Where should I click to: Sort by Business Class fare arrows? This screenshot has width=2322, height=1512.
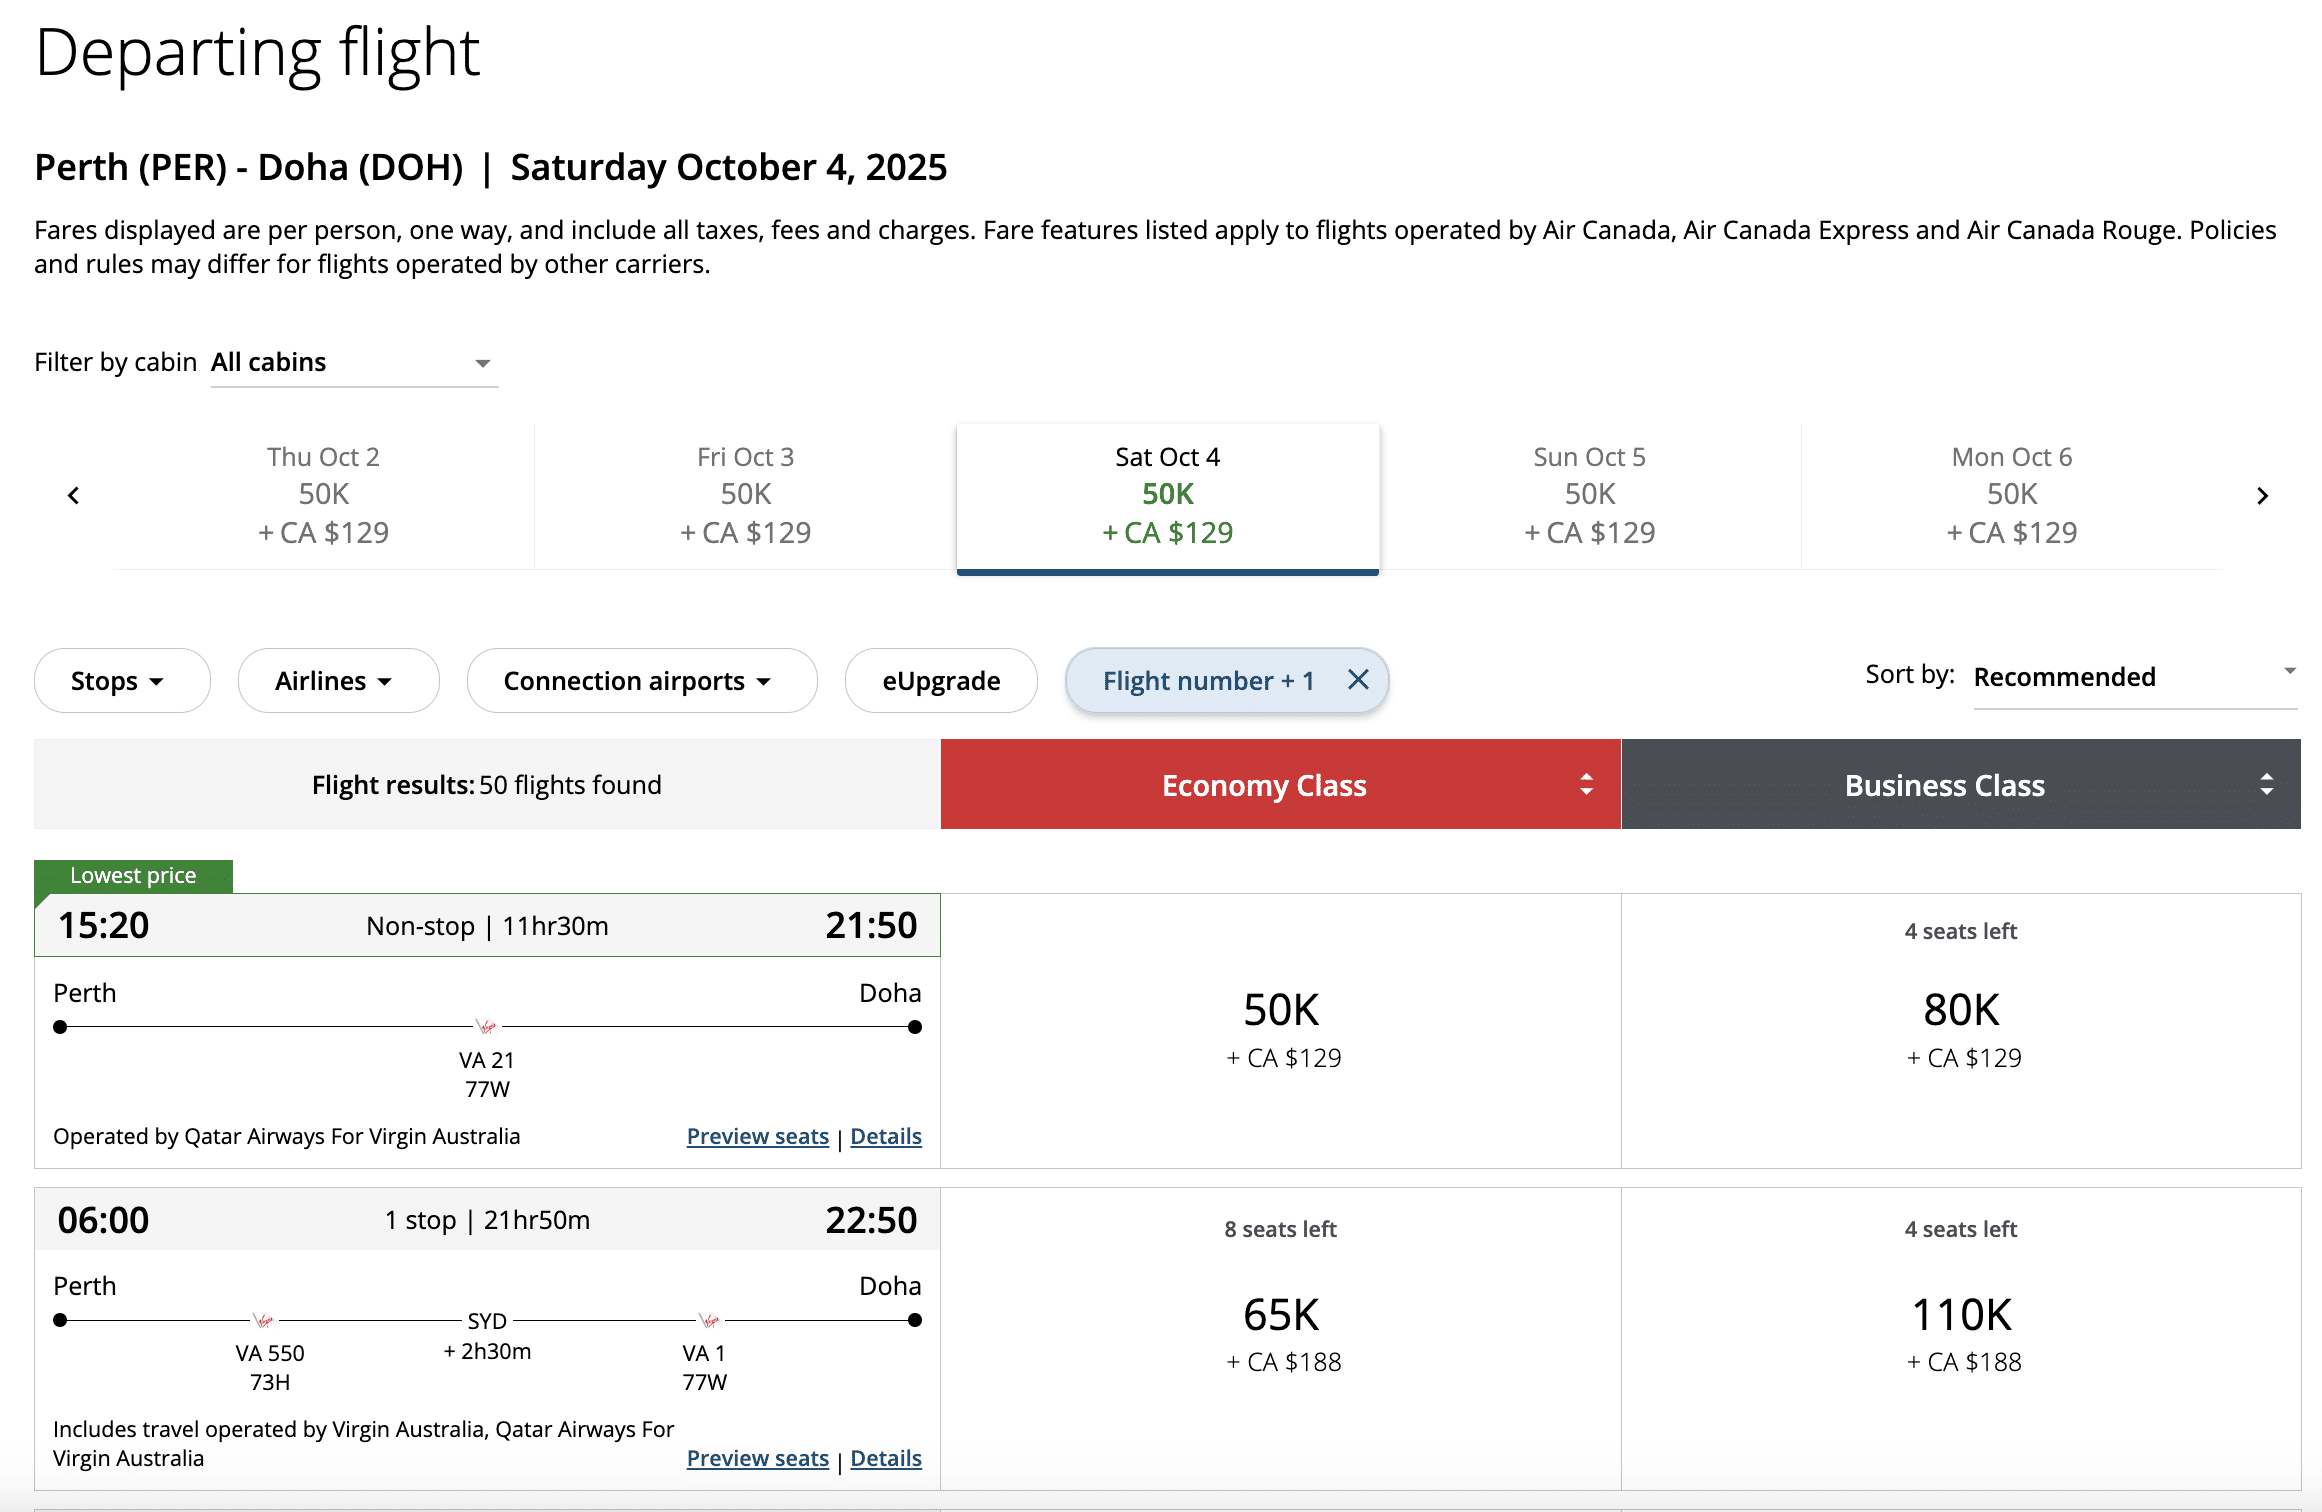2266,785
